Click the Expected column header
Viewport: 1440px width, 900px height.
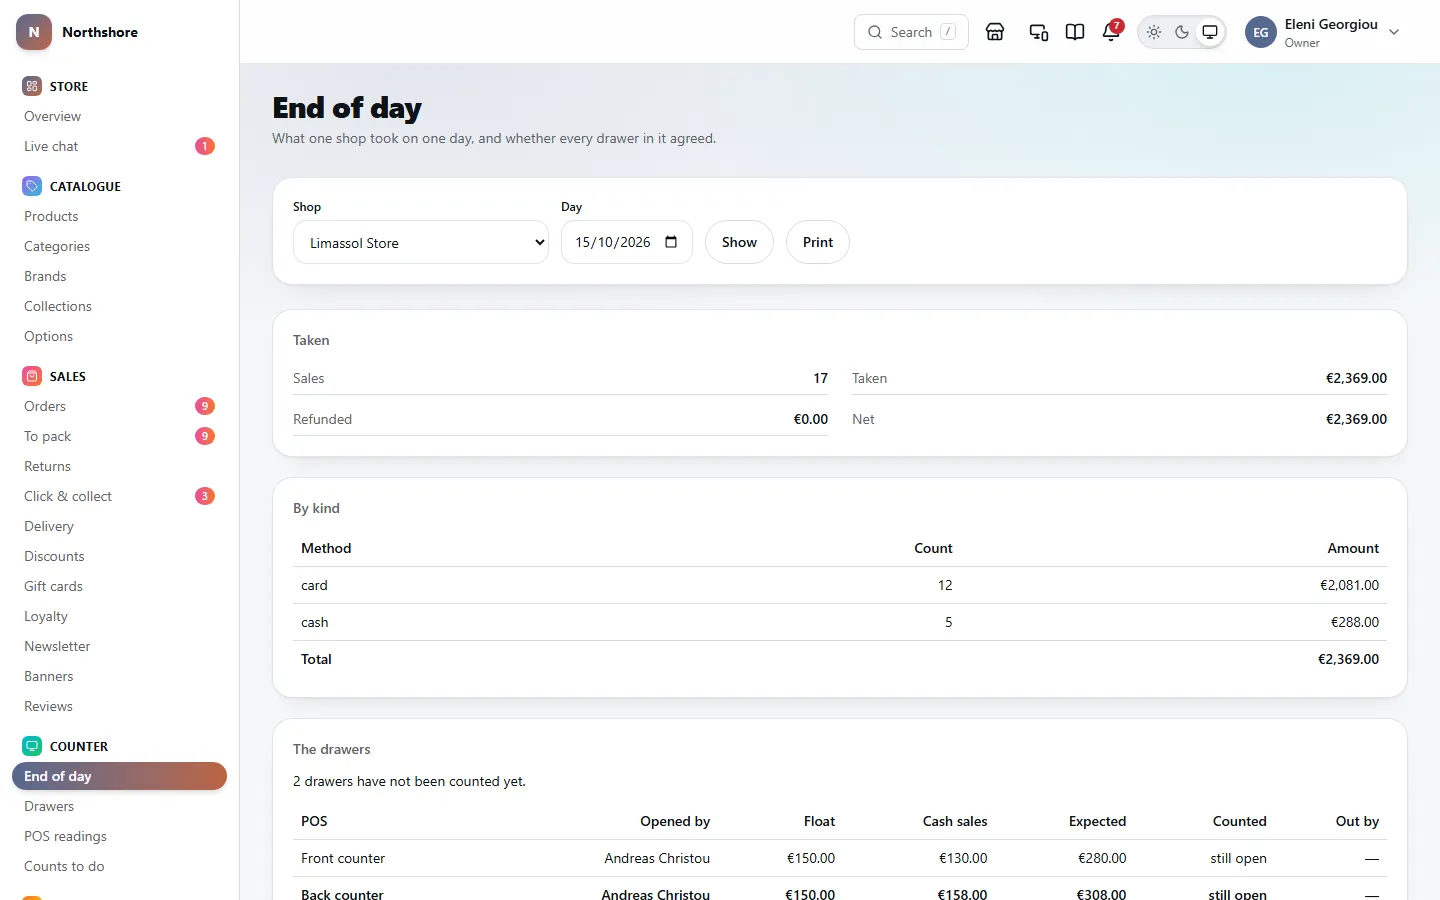coord(1097,821)
